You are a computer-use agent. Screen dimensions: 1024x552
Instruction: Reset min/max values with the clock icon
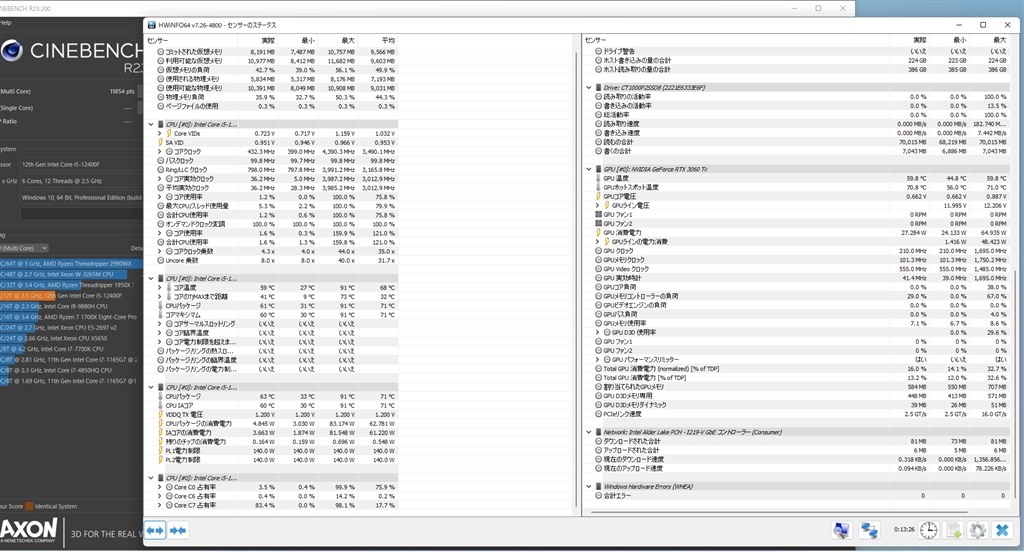tap(929, 530)
